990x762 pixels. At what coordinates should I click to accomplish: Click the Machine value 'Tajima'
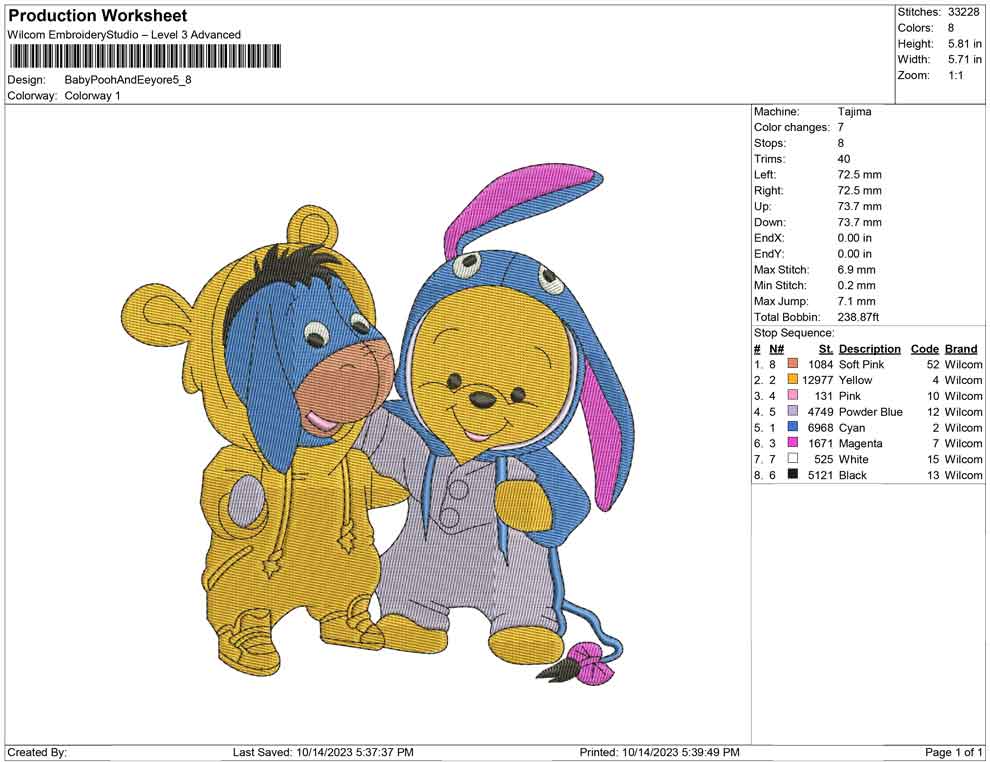854,112
